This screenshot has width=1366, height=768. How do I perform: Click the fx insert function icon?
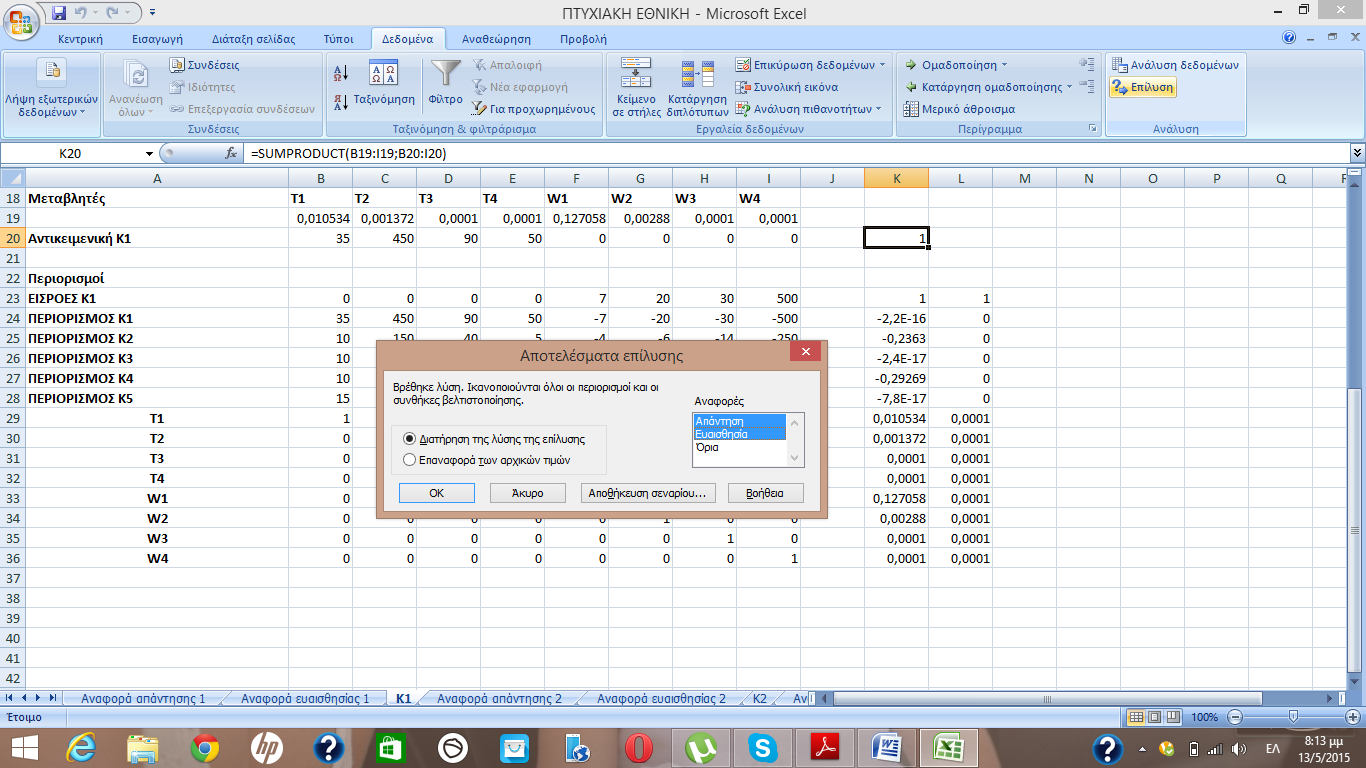click(231, 153)
